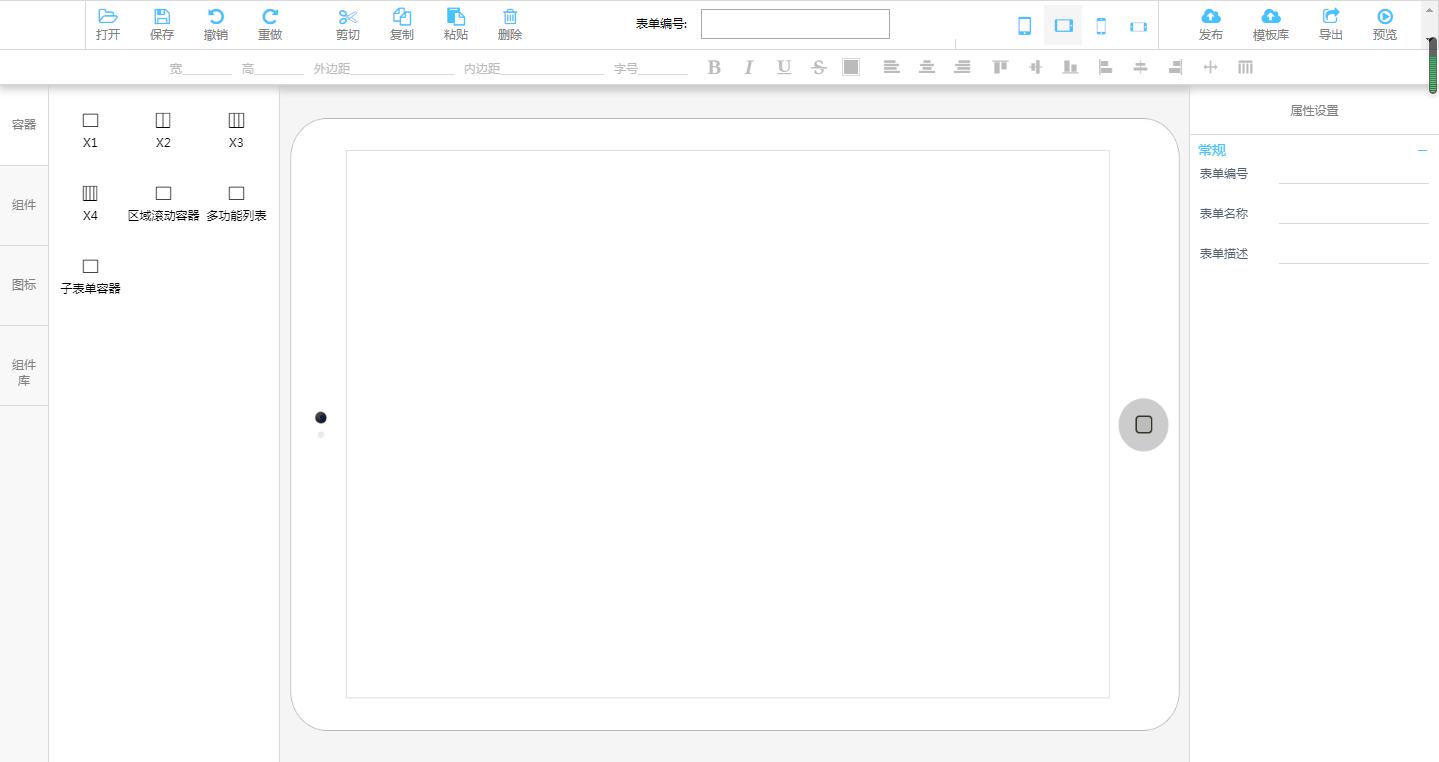Open the gray color swatch picker
Screen dimensions: 1439x762
point(851,67)
